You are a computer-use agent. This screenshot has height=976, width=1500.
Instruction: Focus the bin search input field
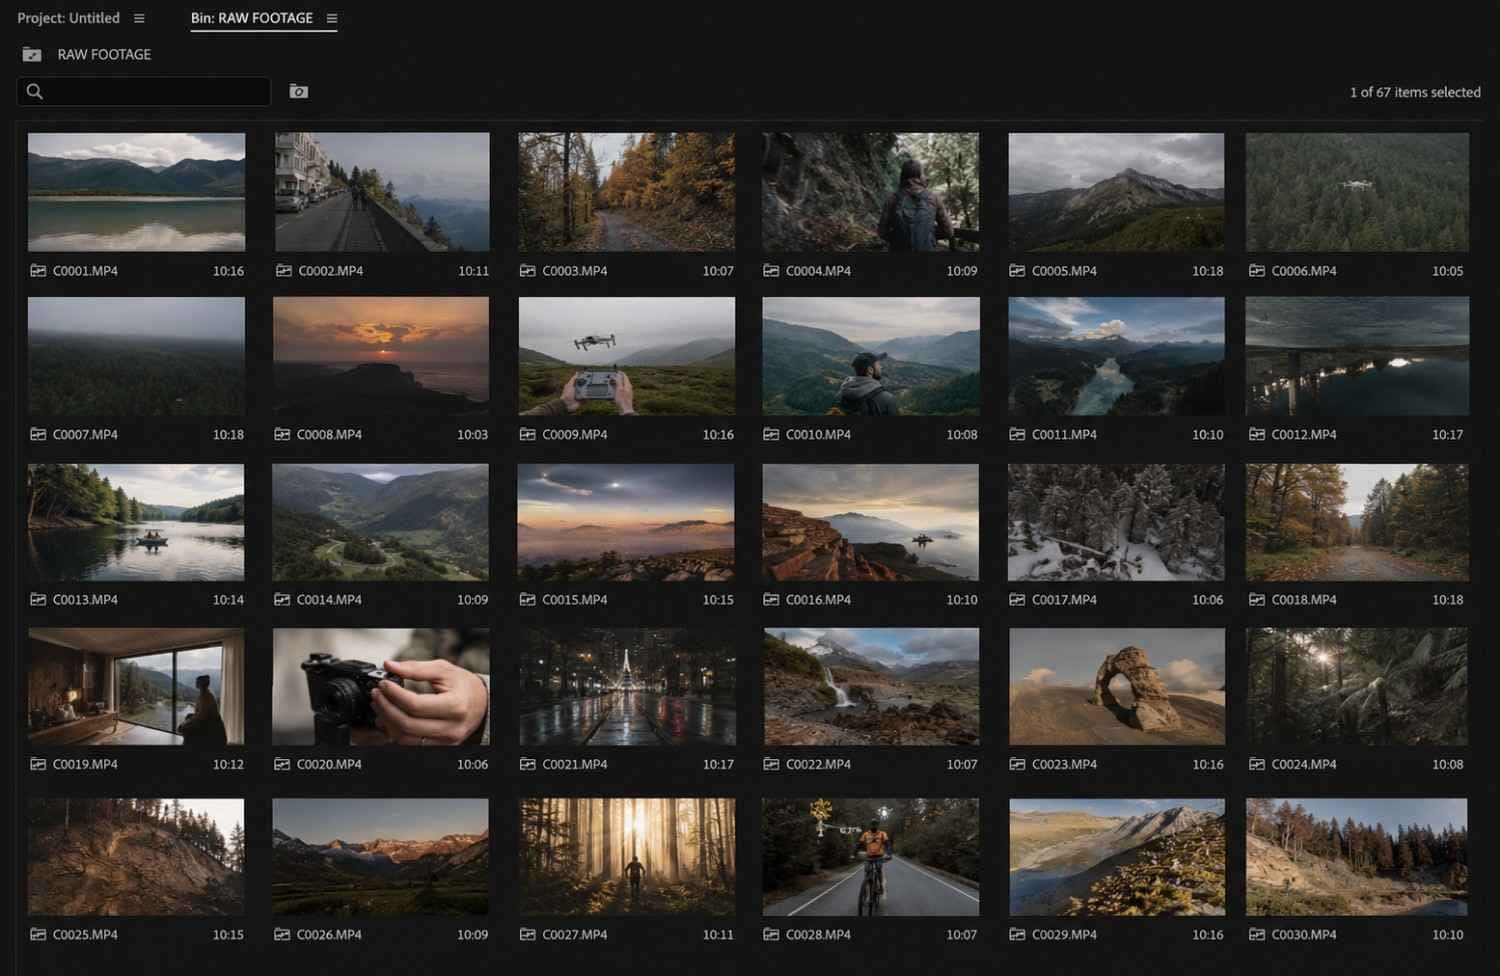pos(144,91)
